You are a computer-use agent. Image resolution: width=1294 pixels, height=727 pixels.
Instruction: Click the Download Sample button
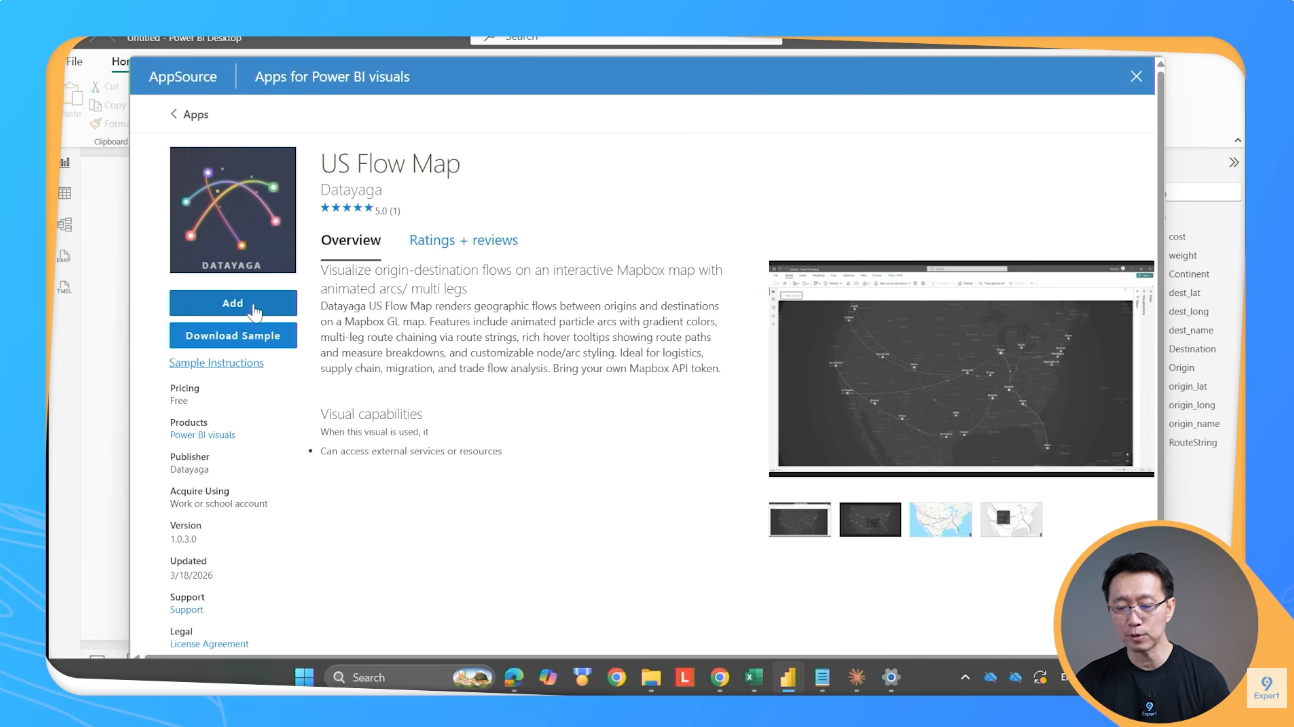(x=233, y=336)
